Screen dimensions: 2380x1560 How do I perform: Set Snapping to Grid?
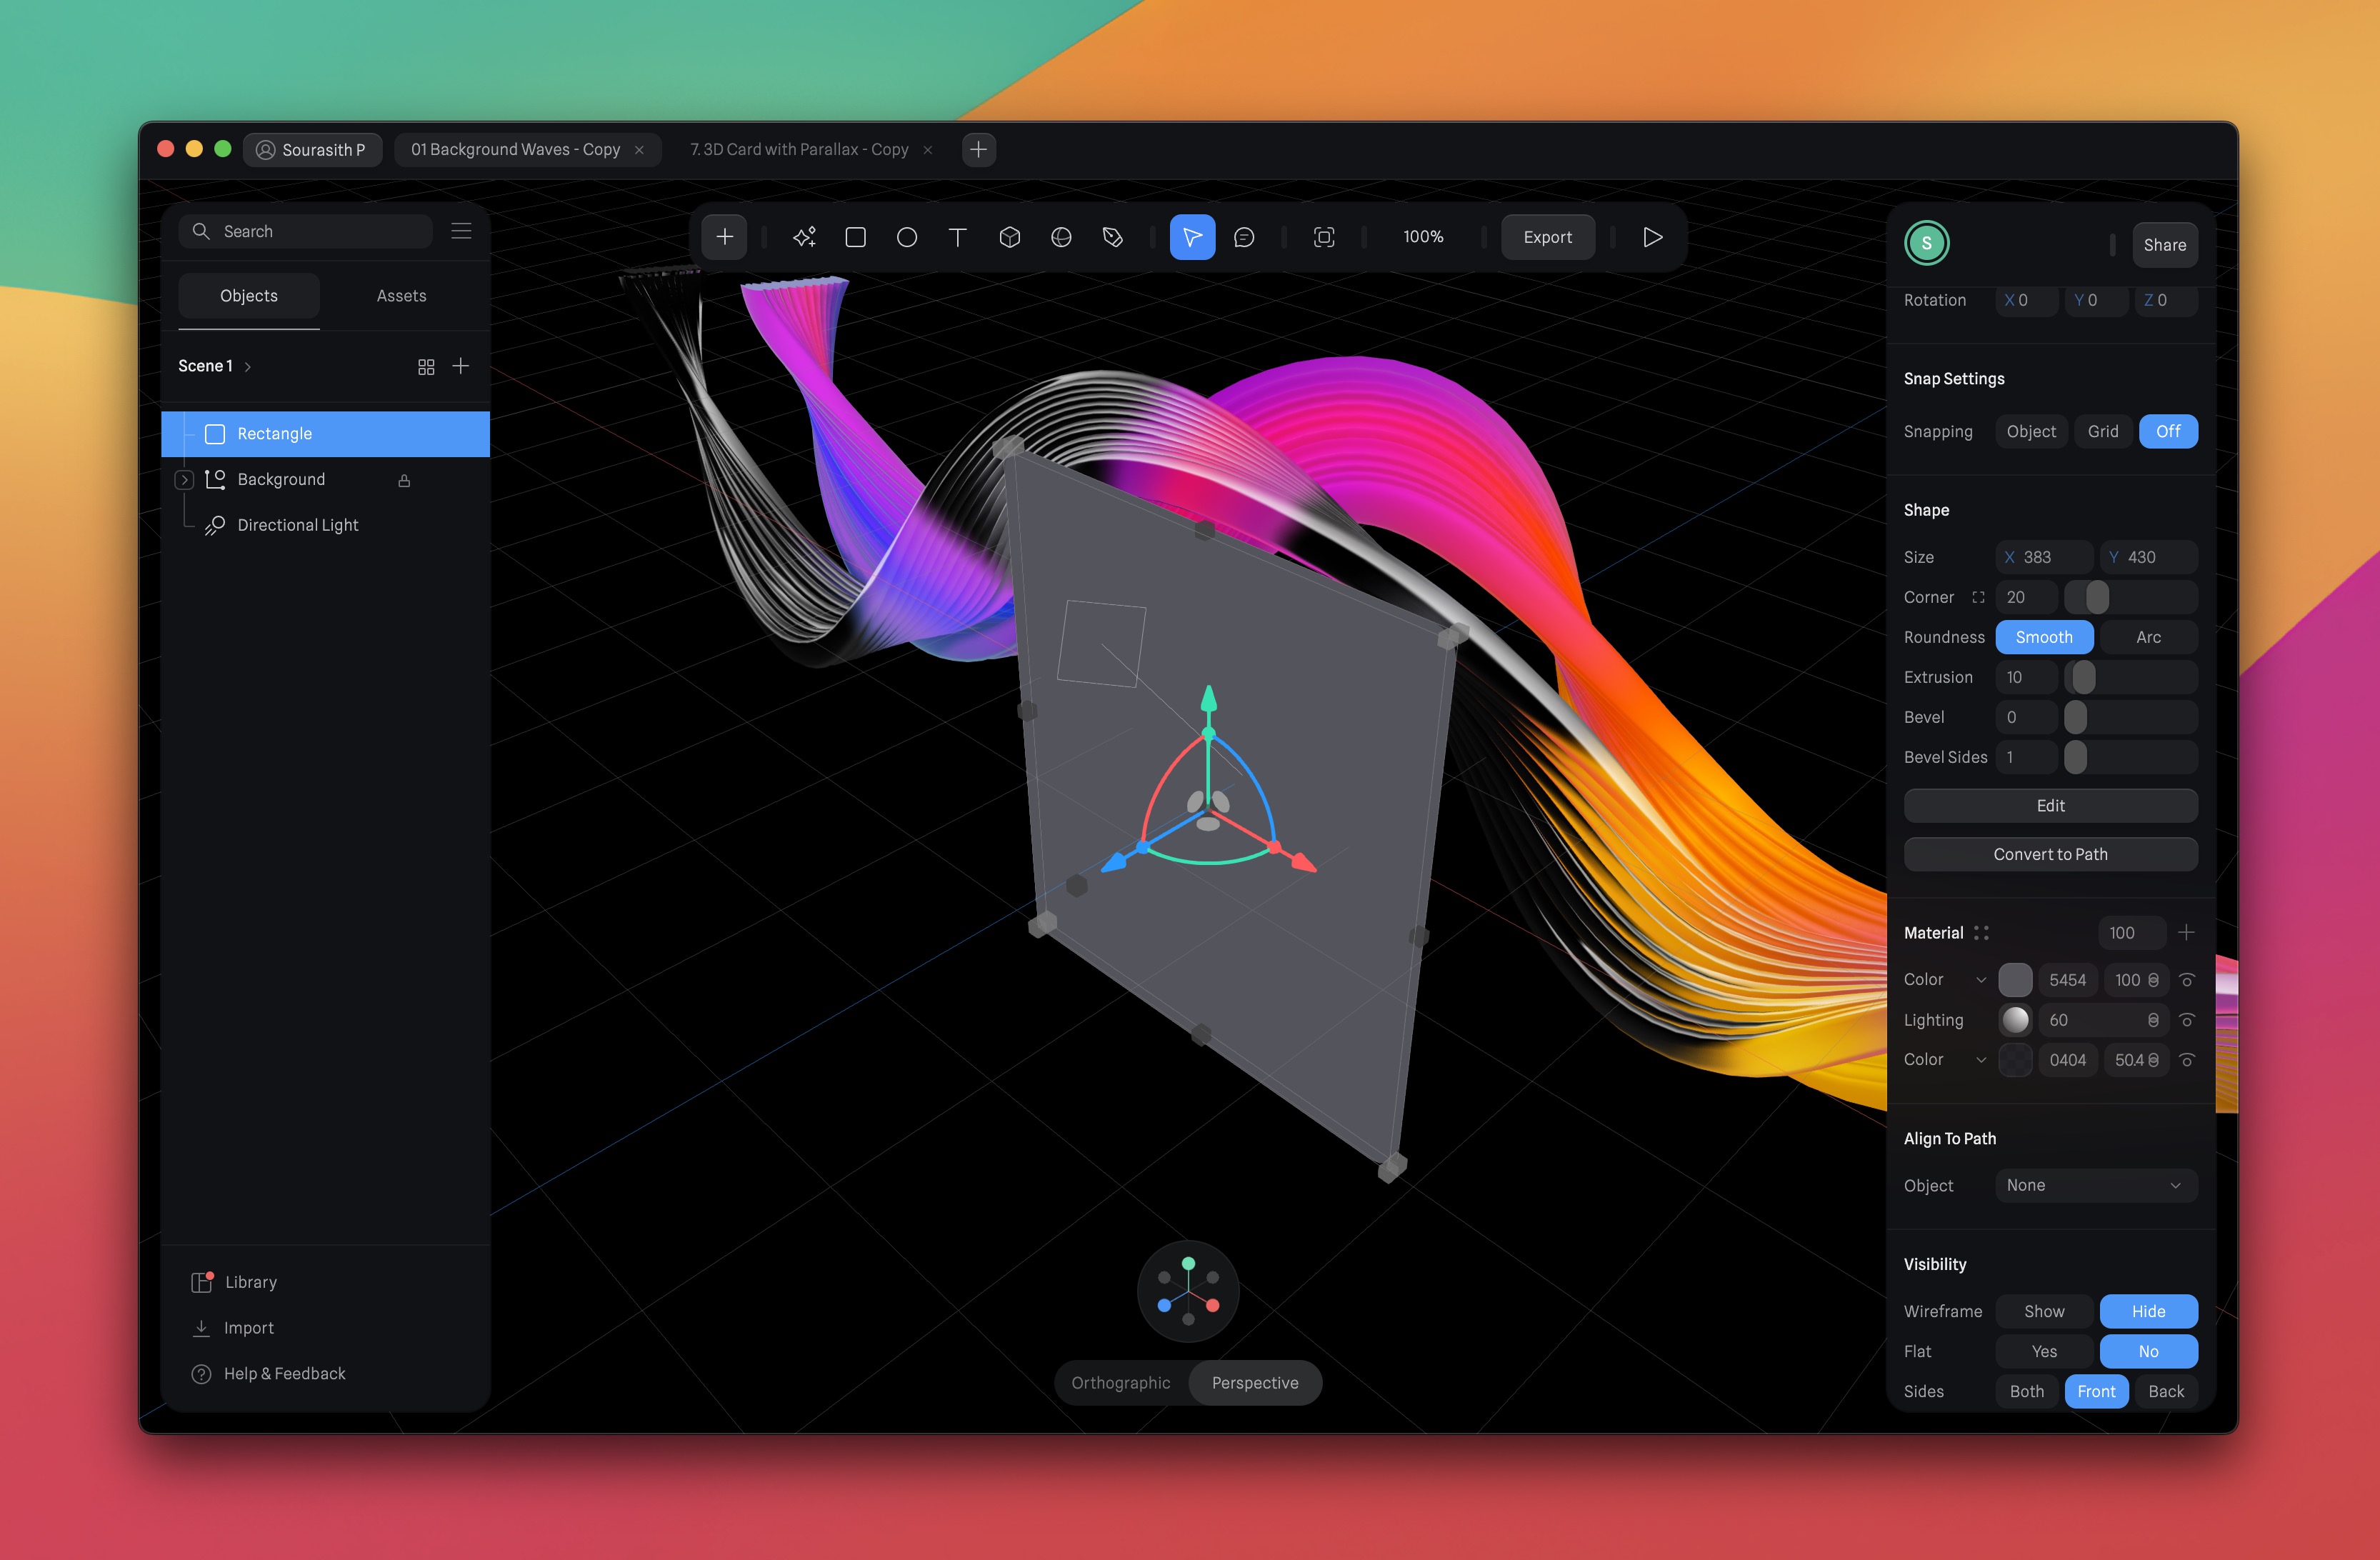2102,431
